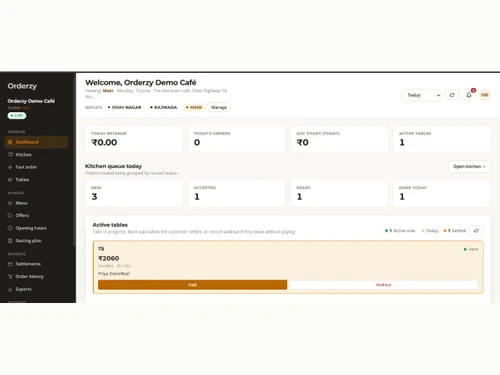Click the '1 Settled' indicator

(455, 231)
